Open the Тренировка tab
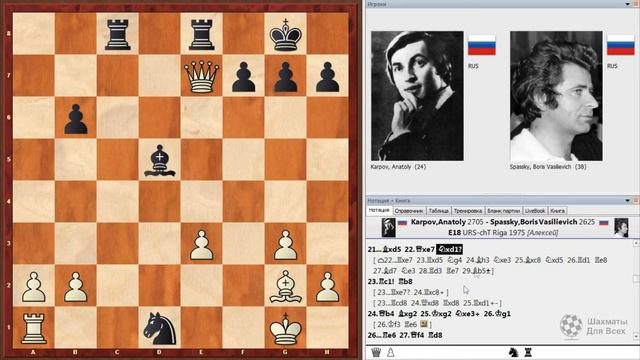This screenshot has height=360, width=640. [x=468, y=211]
